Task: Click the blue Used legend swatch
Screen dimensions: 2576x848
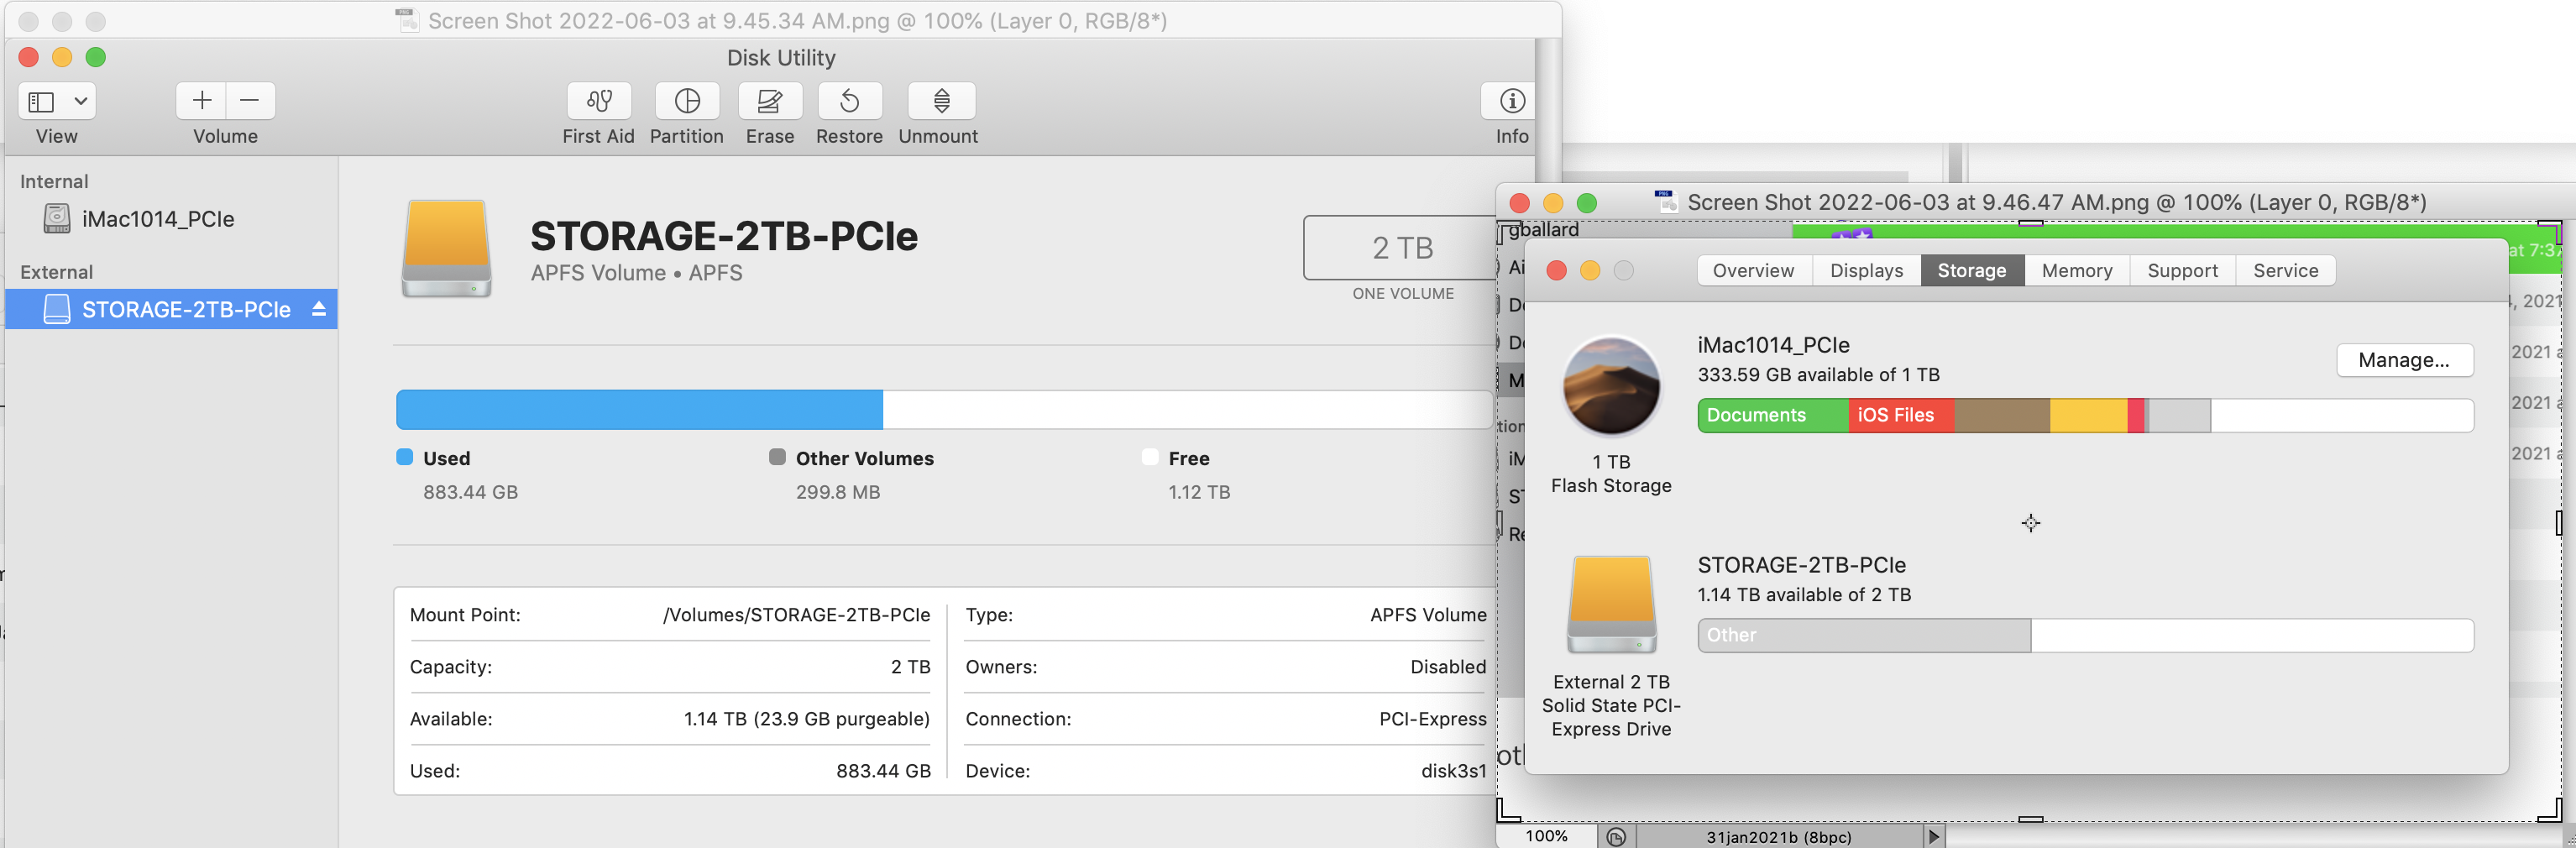Action: [x=405, y=457]
